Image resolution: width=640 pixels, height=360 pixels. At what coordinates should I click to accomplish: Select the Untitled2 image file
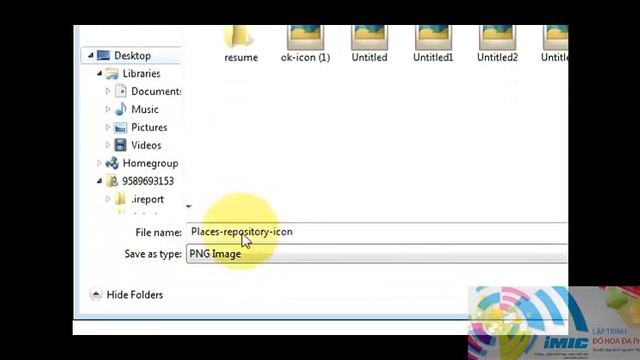pos(497,44)
